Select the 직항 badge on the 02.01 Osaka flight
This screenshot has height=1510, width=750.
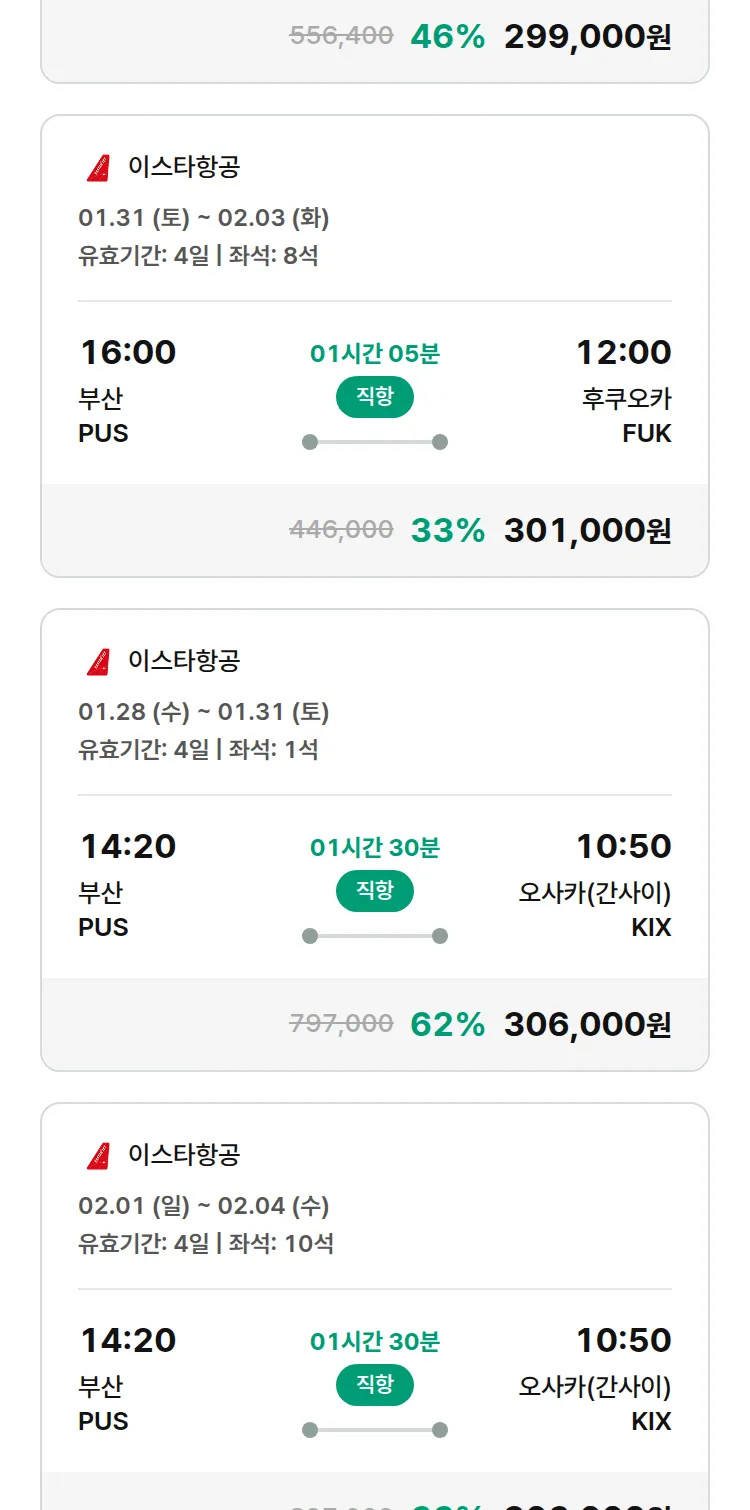point(374,1385)
